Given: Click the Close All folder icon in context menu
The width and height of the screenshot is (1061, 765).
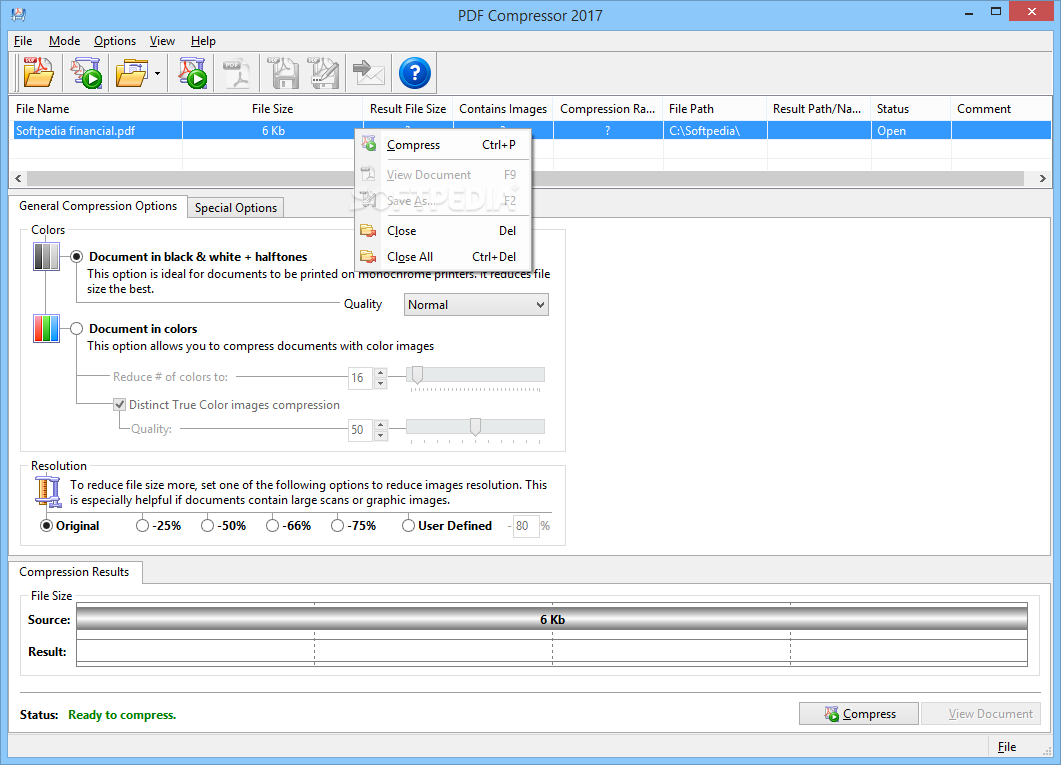Looking at the screenshot, I should click(368, 256).
